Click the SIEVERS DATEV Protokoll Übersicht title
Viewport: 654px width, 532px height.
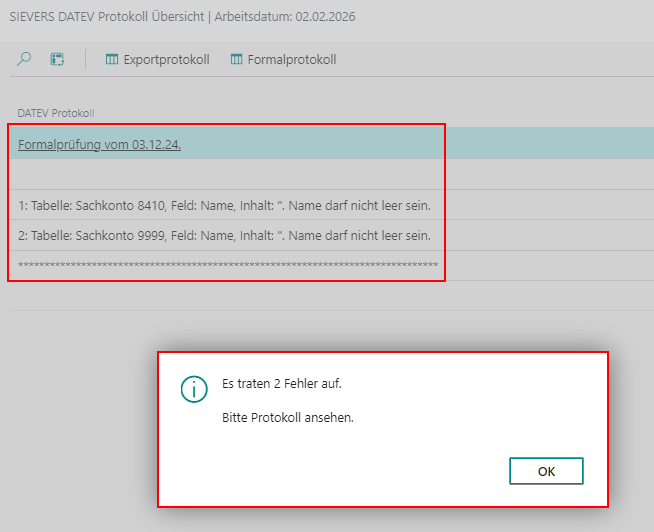pos(106,17)
